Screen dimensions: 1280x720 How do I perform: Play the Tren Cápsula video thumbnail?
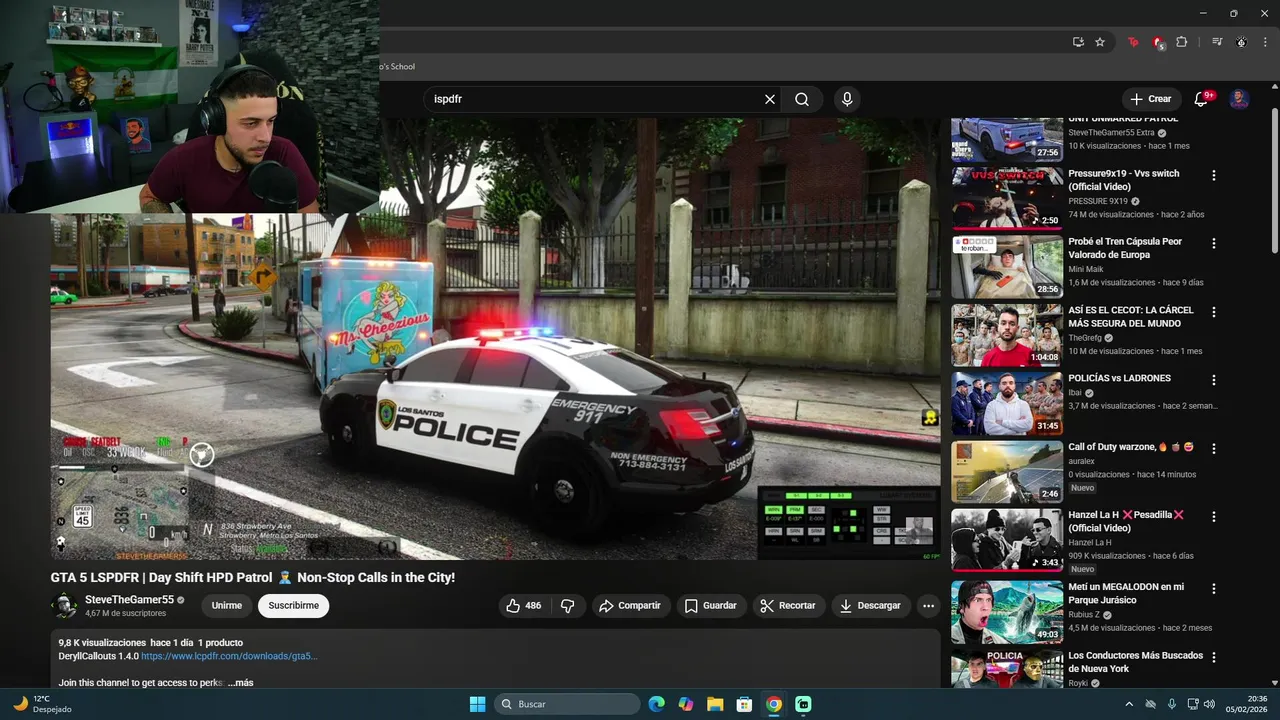click(x=1007, y=266)
